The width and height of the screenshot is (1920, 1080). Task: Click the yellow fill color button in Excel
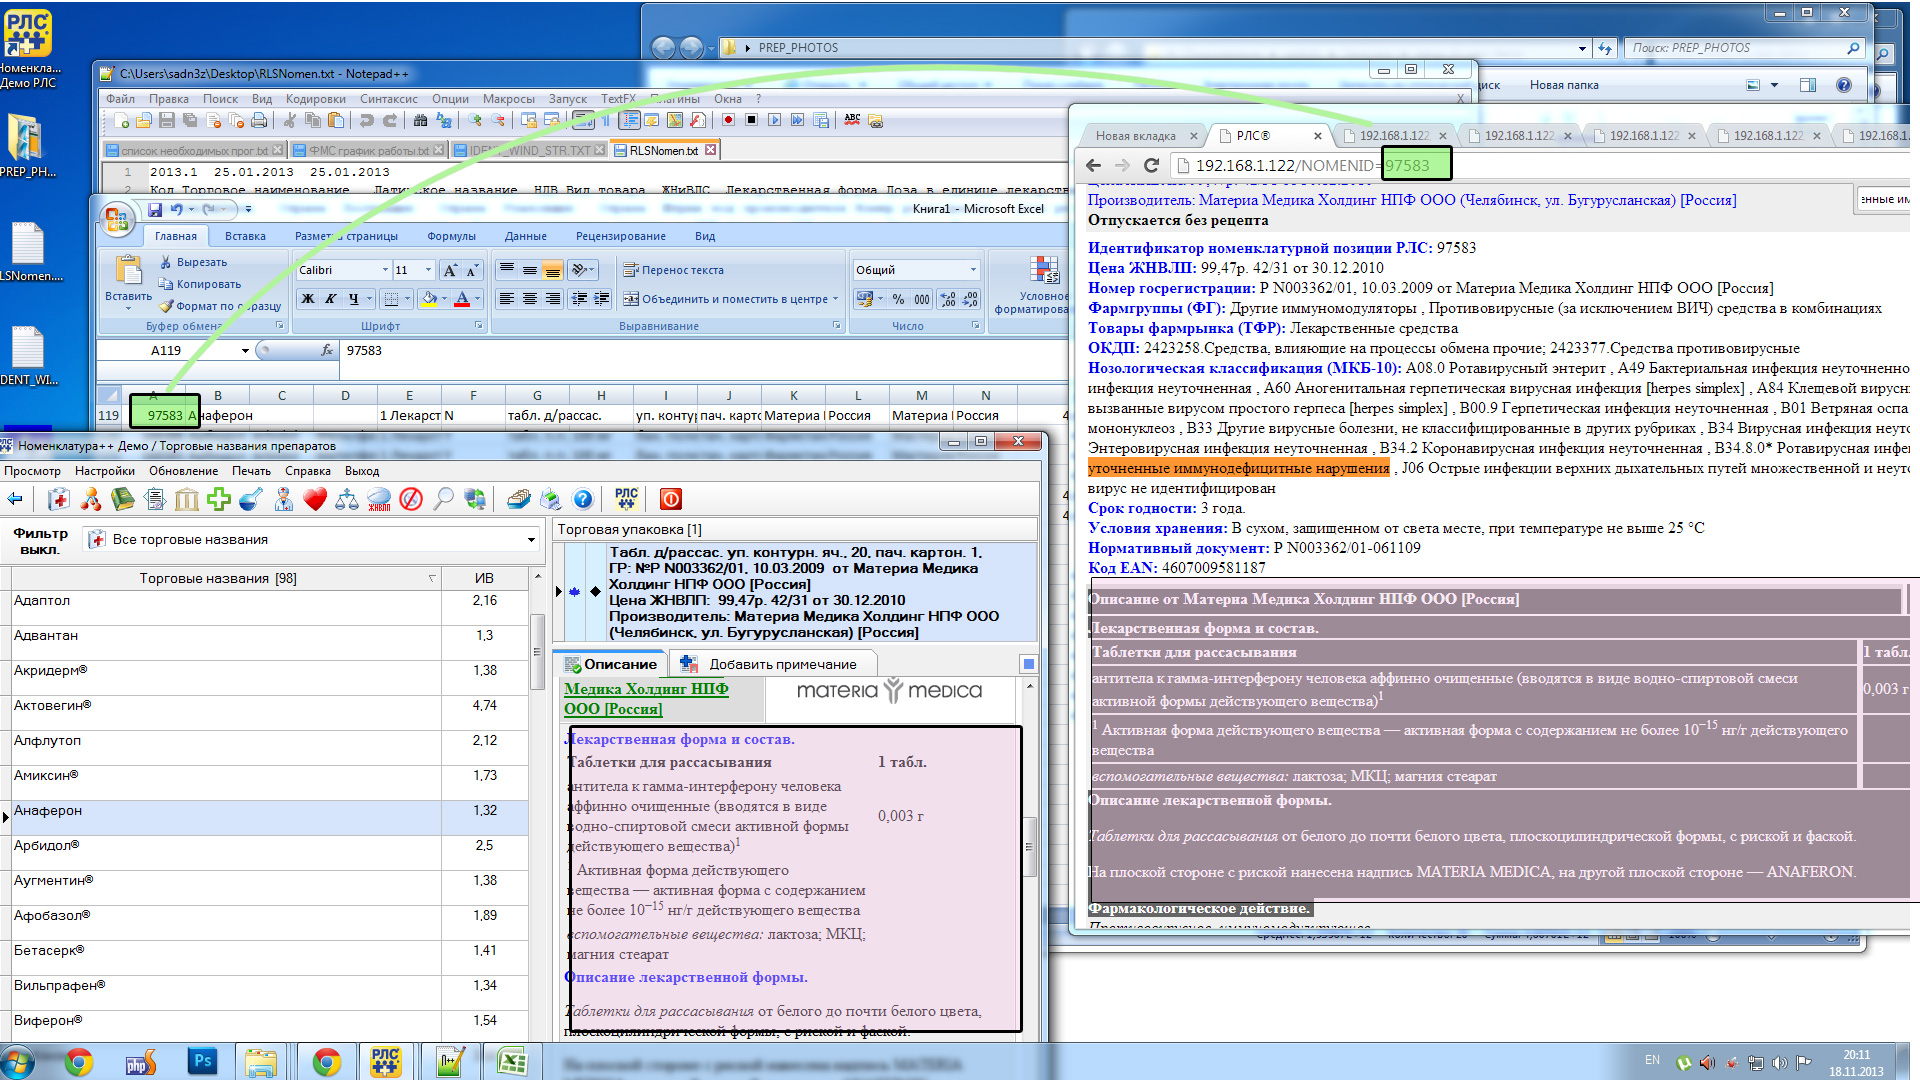[429, 299]
